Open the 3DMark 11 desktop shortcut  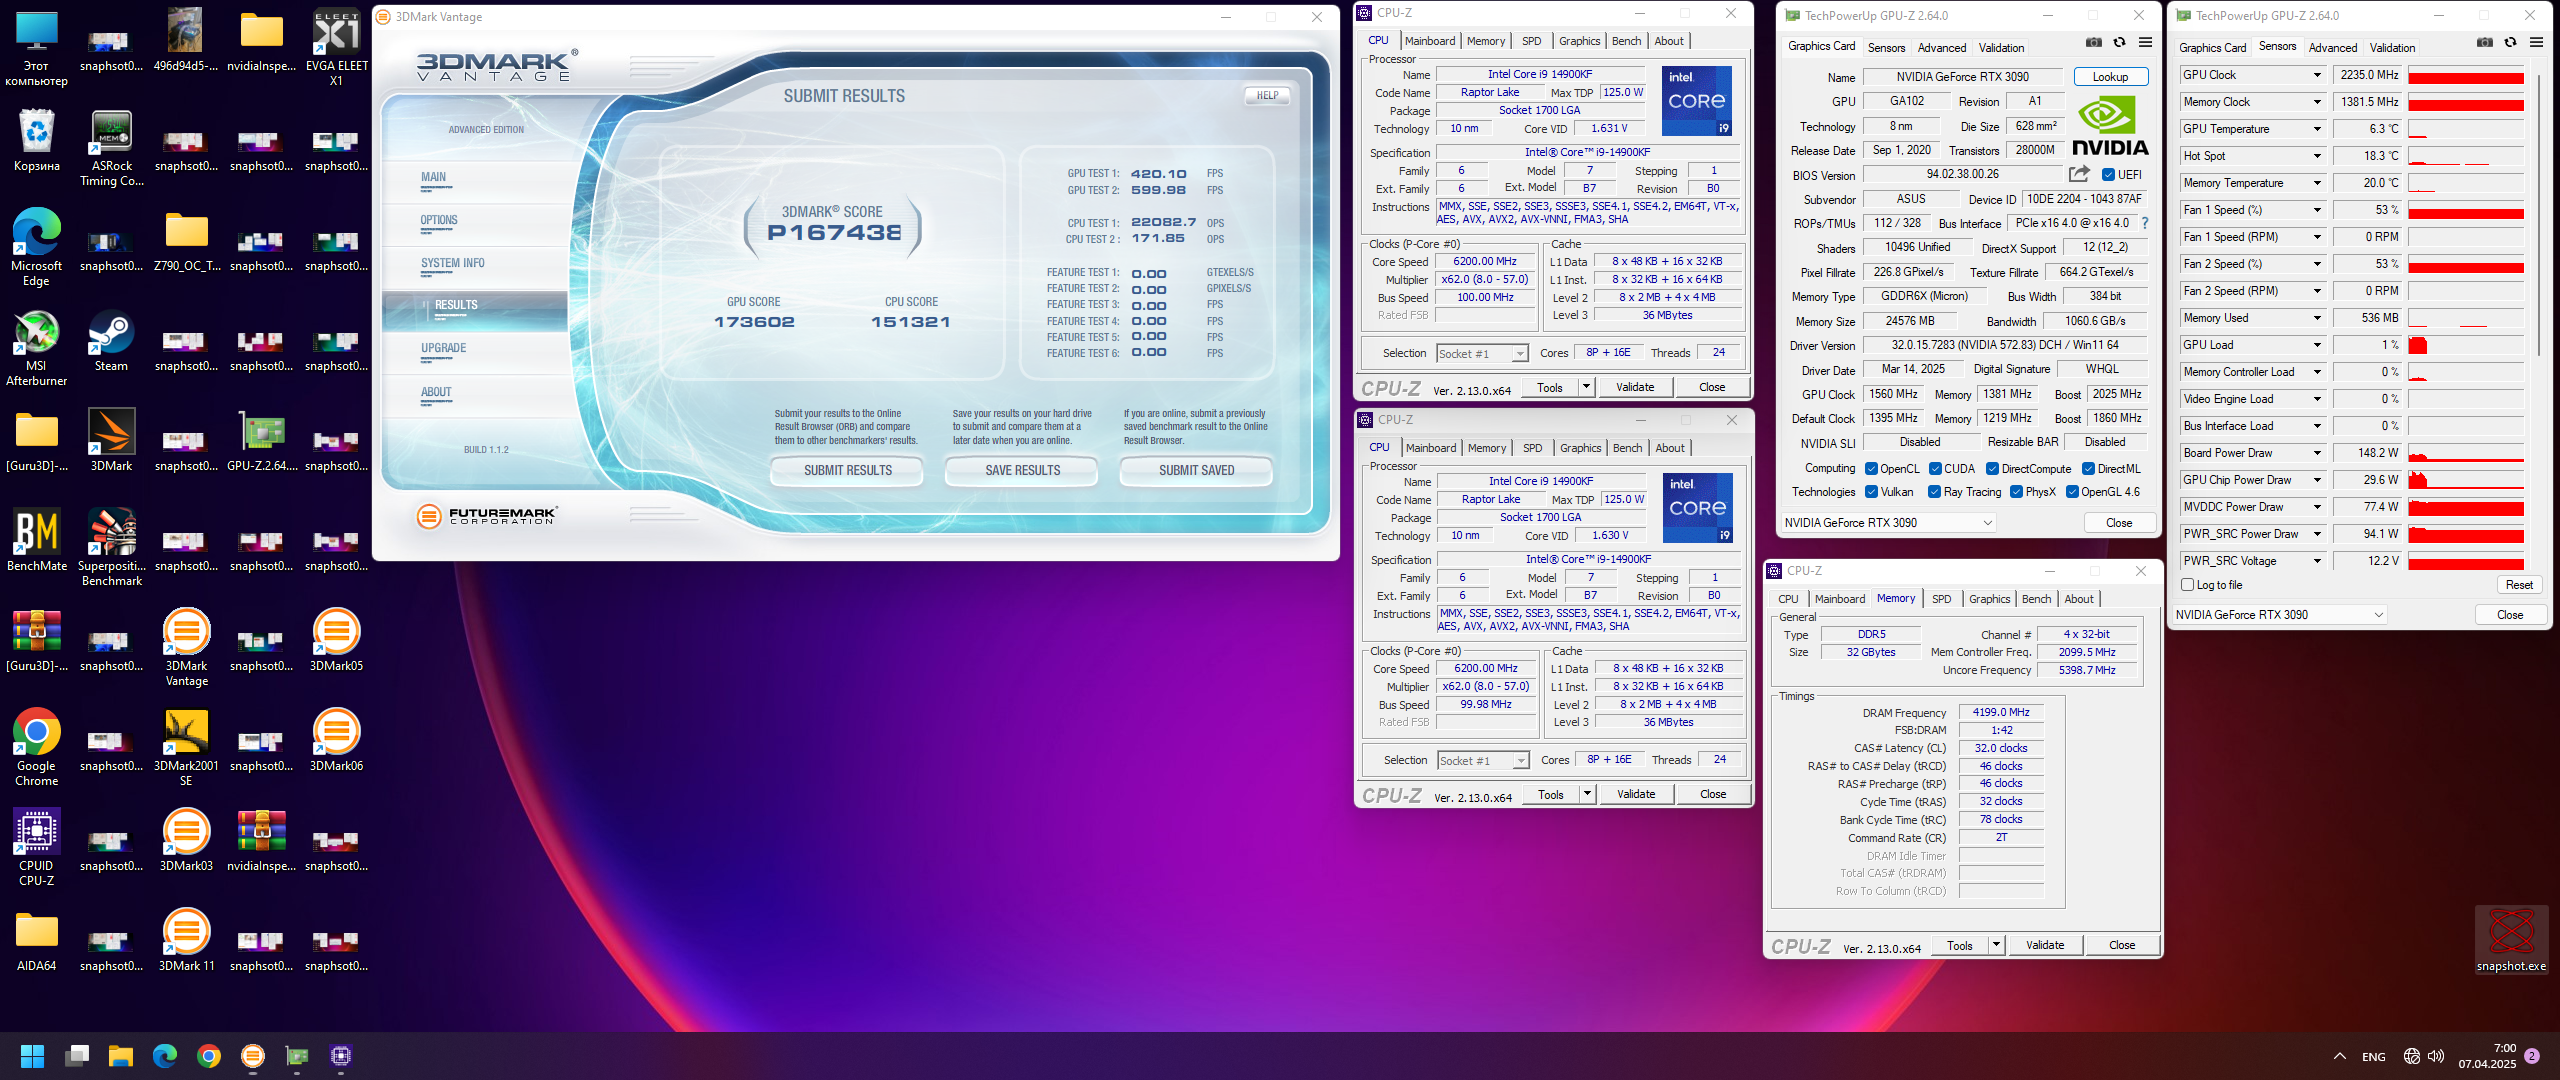tap(187, 939)
